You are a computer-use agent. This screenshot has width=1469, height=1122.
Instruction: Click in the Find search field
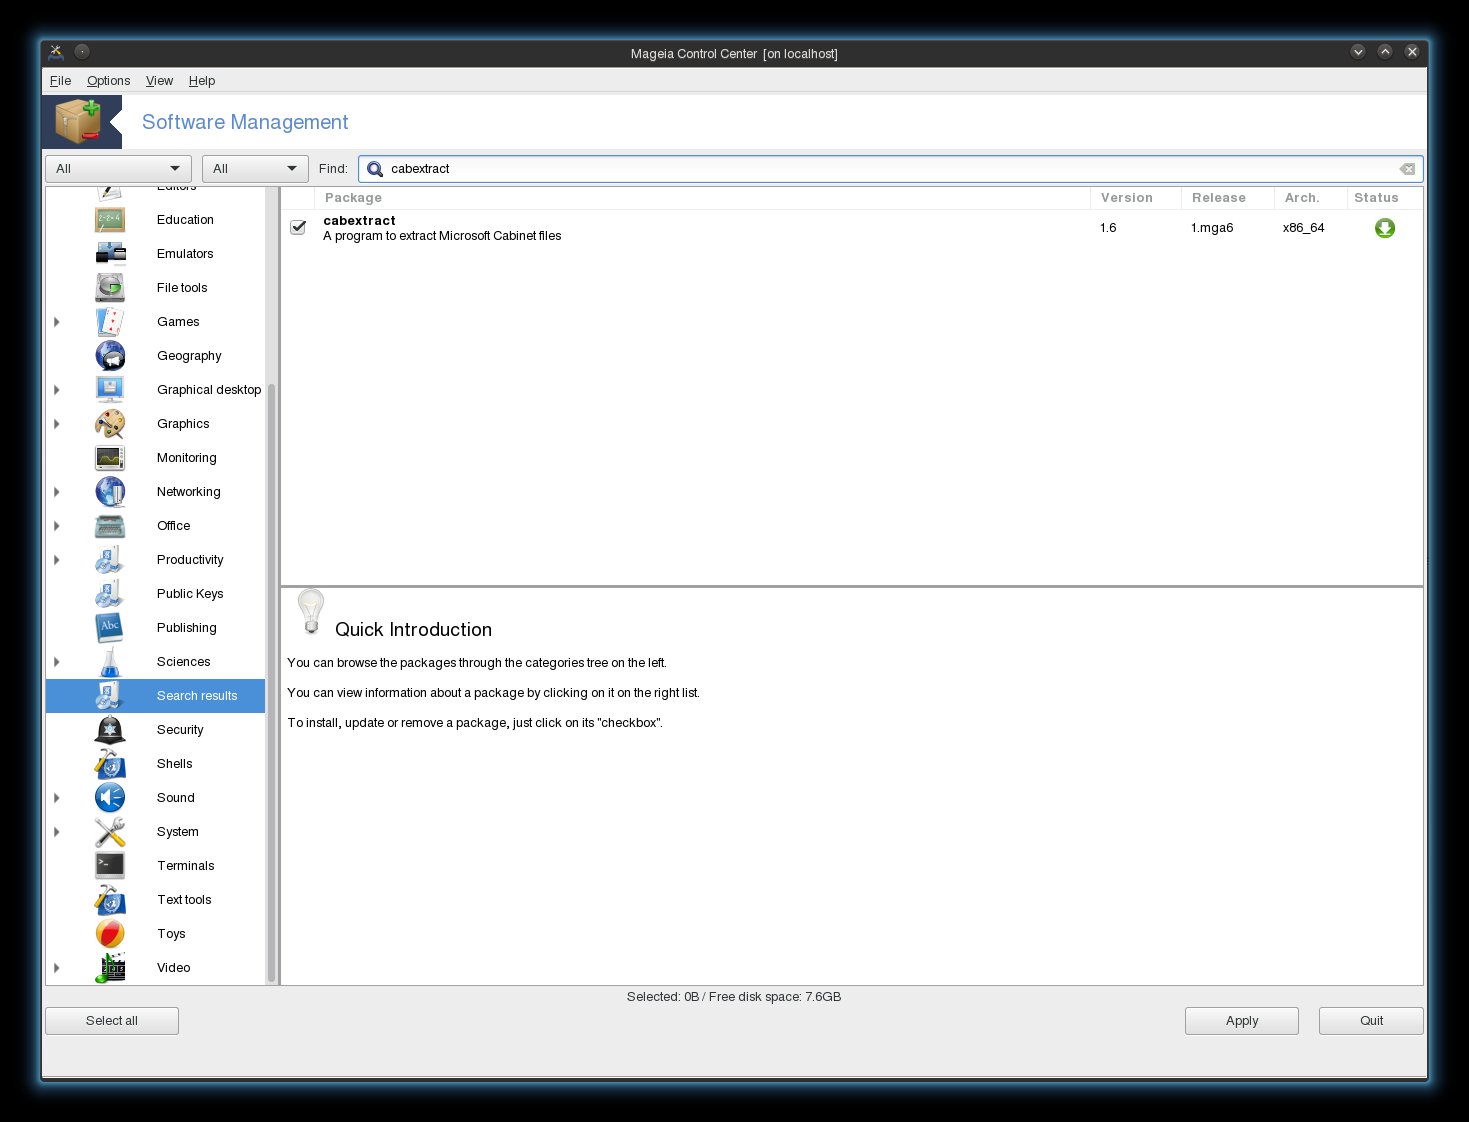coord(890,169)
